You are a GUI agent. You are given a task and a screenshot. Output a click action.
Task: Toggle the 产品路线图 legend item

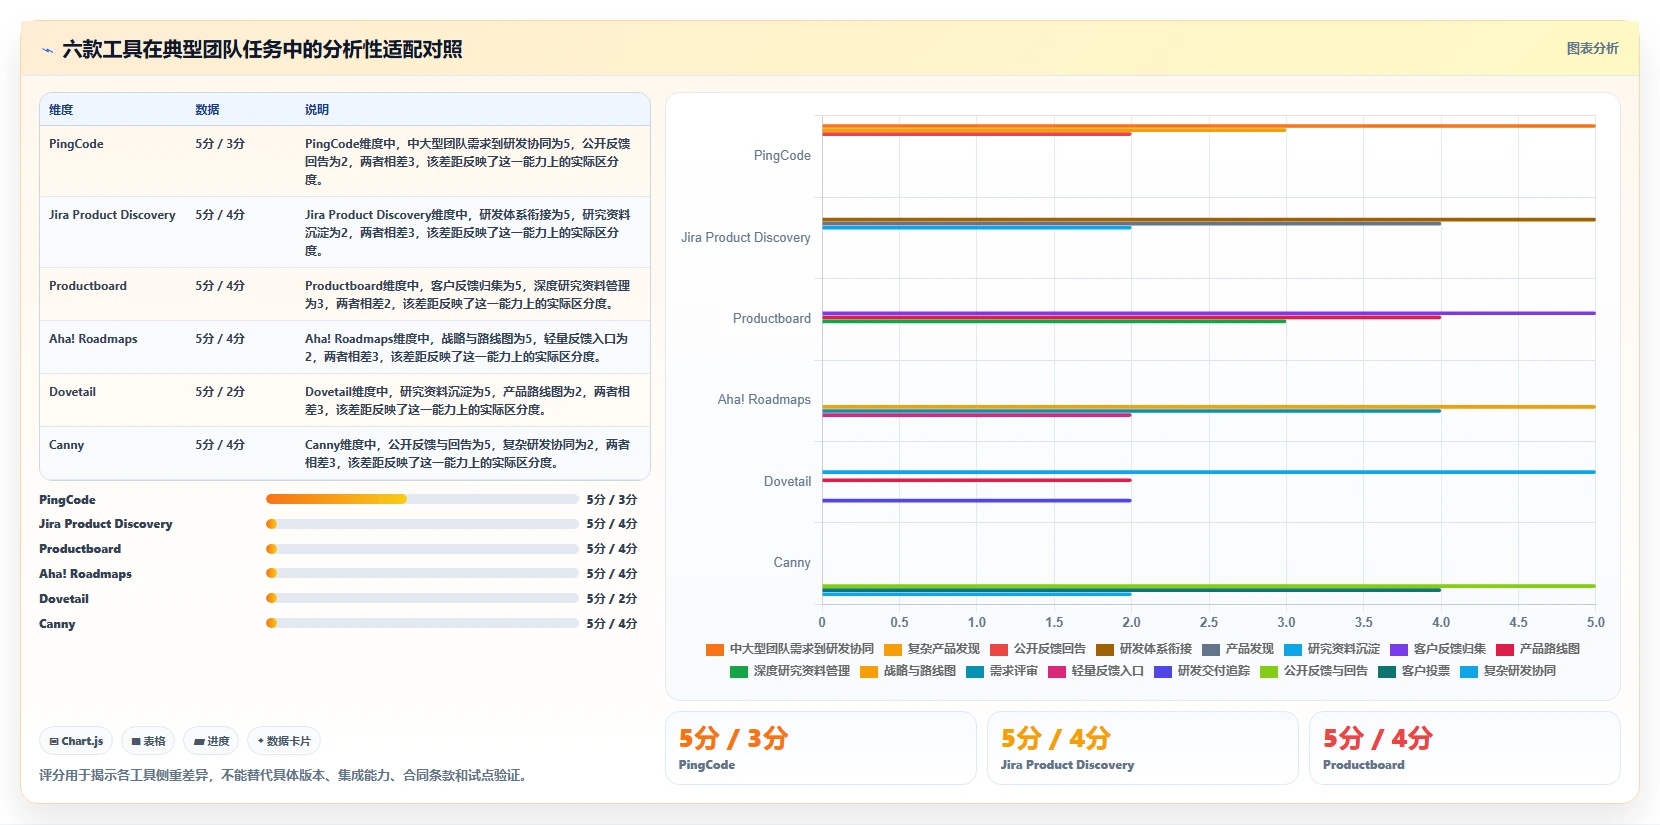click(x=1538, y=649)
